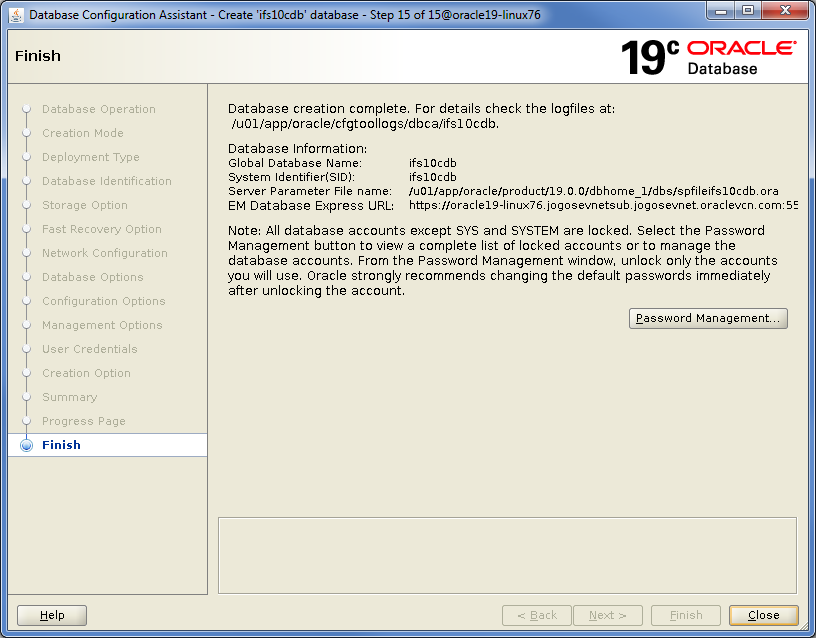Screen dimensions: 816x638
Task: Click the Oracle 19c Database logo
Action: pyautogui.click(x=707, y=57)
